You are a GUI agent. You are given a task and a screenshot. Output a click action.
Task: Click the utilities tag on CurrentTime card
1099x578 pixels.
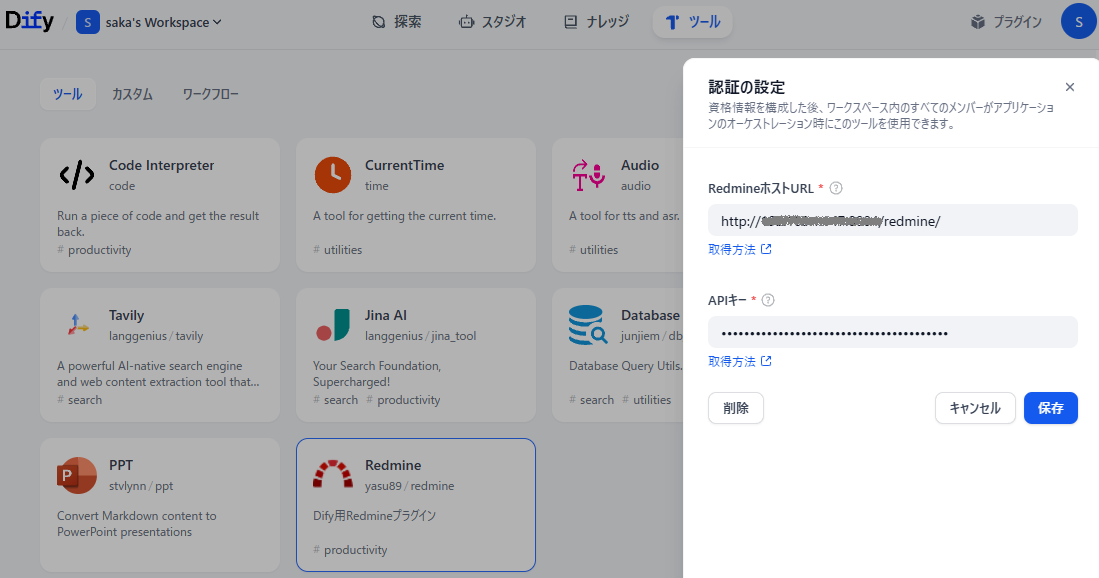pyautogui.click(x=338, y=250)
